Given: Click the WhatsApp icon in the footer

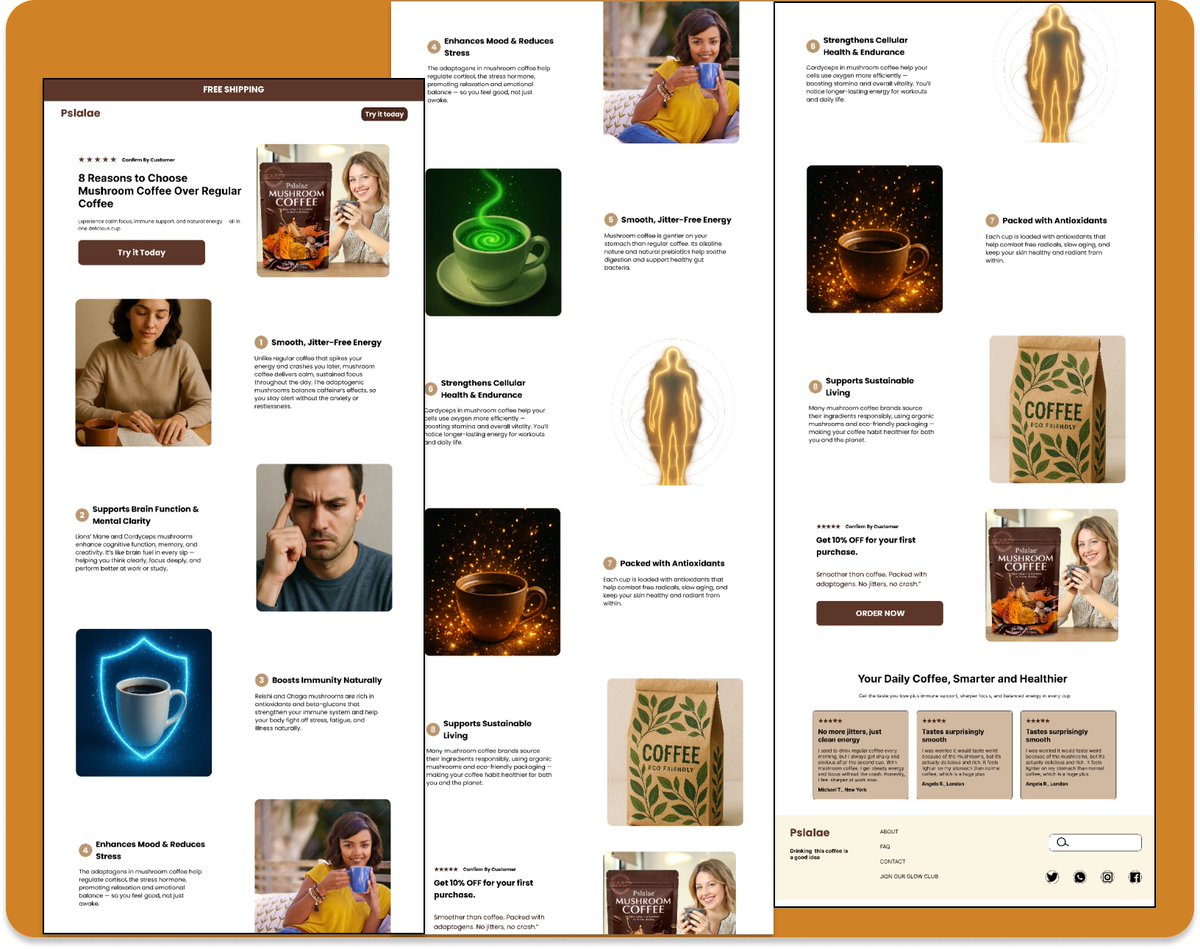Looking at the screenshot, I should [1080, 877].
